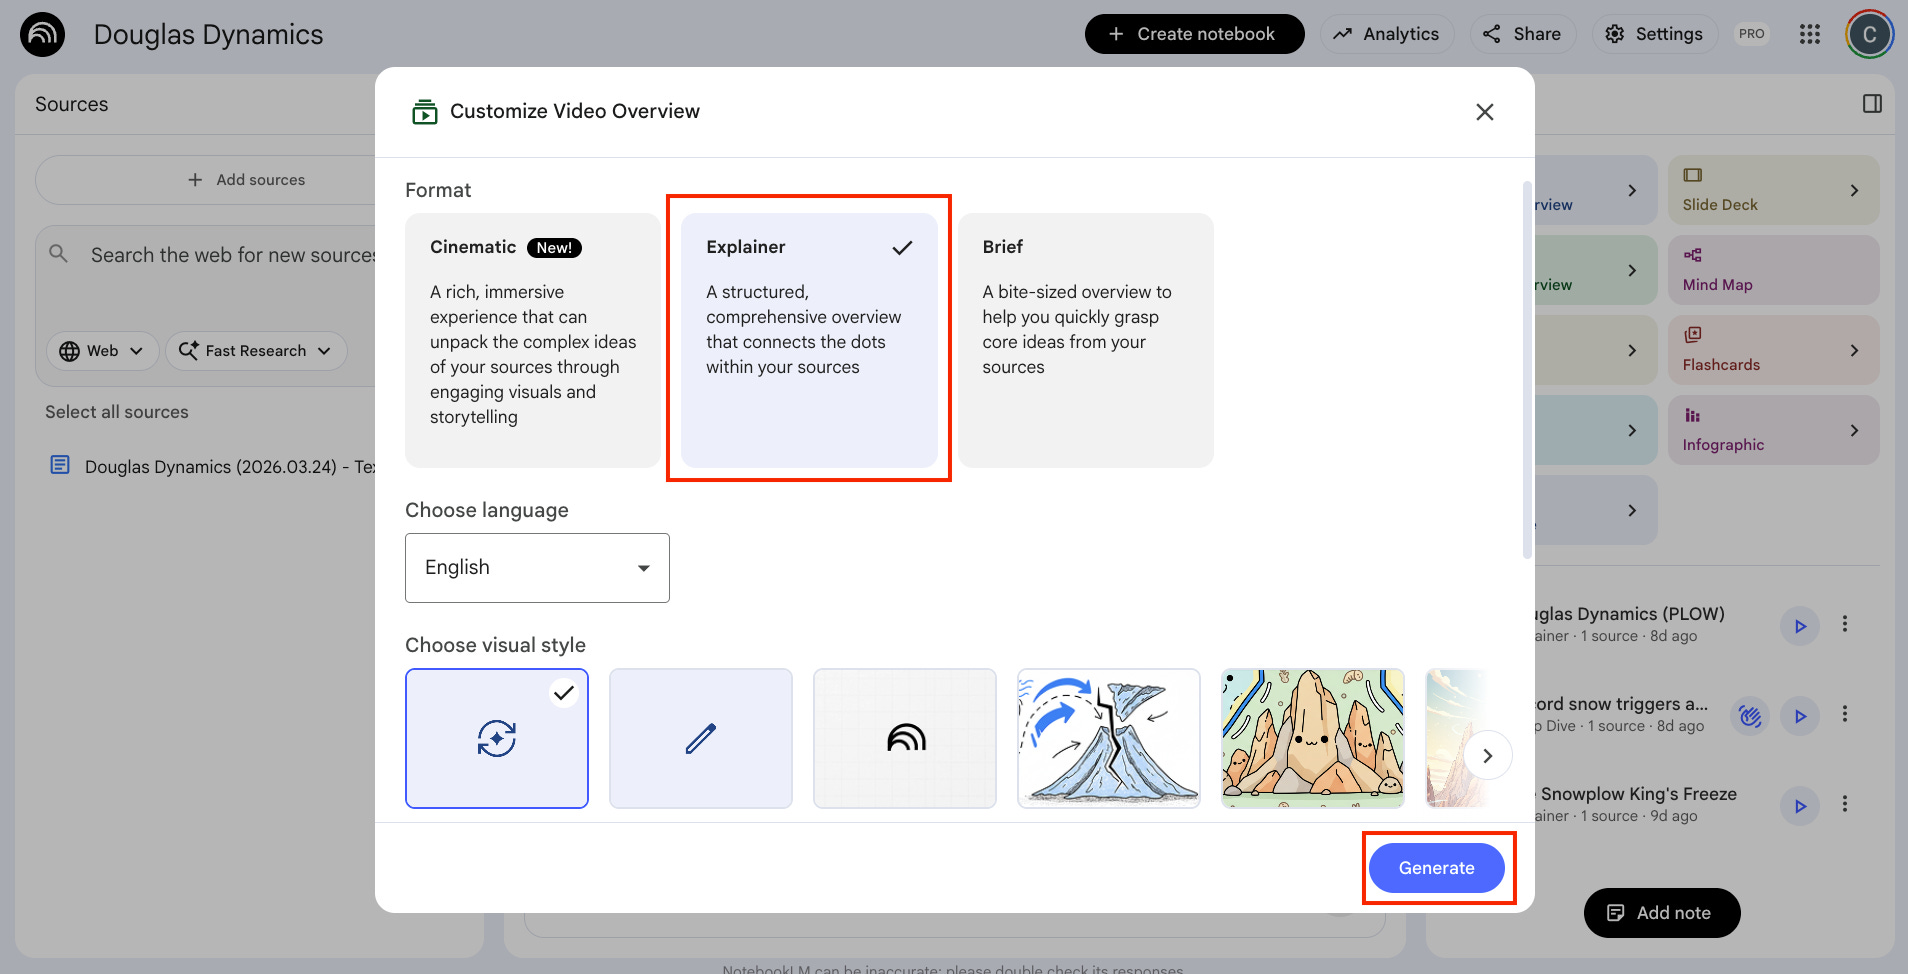Play the Snowplow King's Freeze overview
1908x974 pixels.
point(1800,806)
